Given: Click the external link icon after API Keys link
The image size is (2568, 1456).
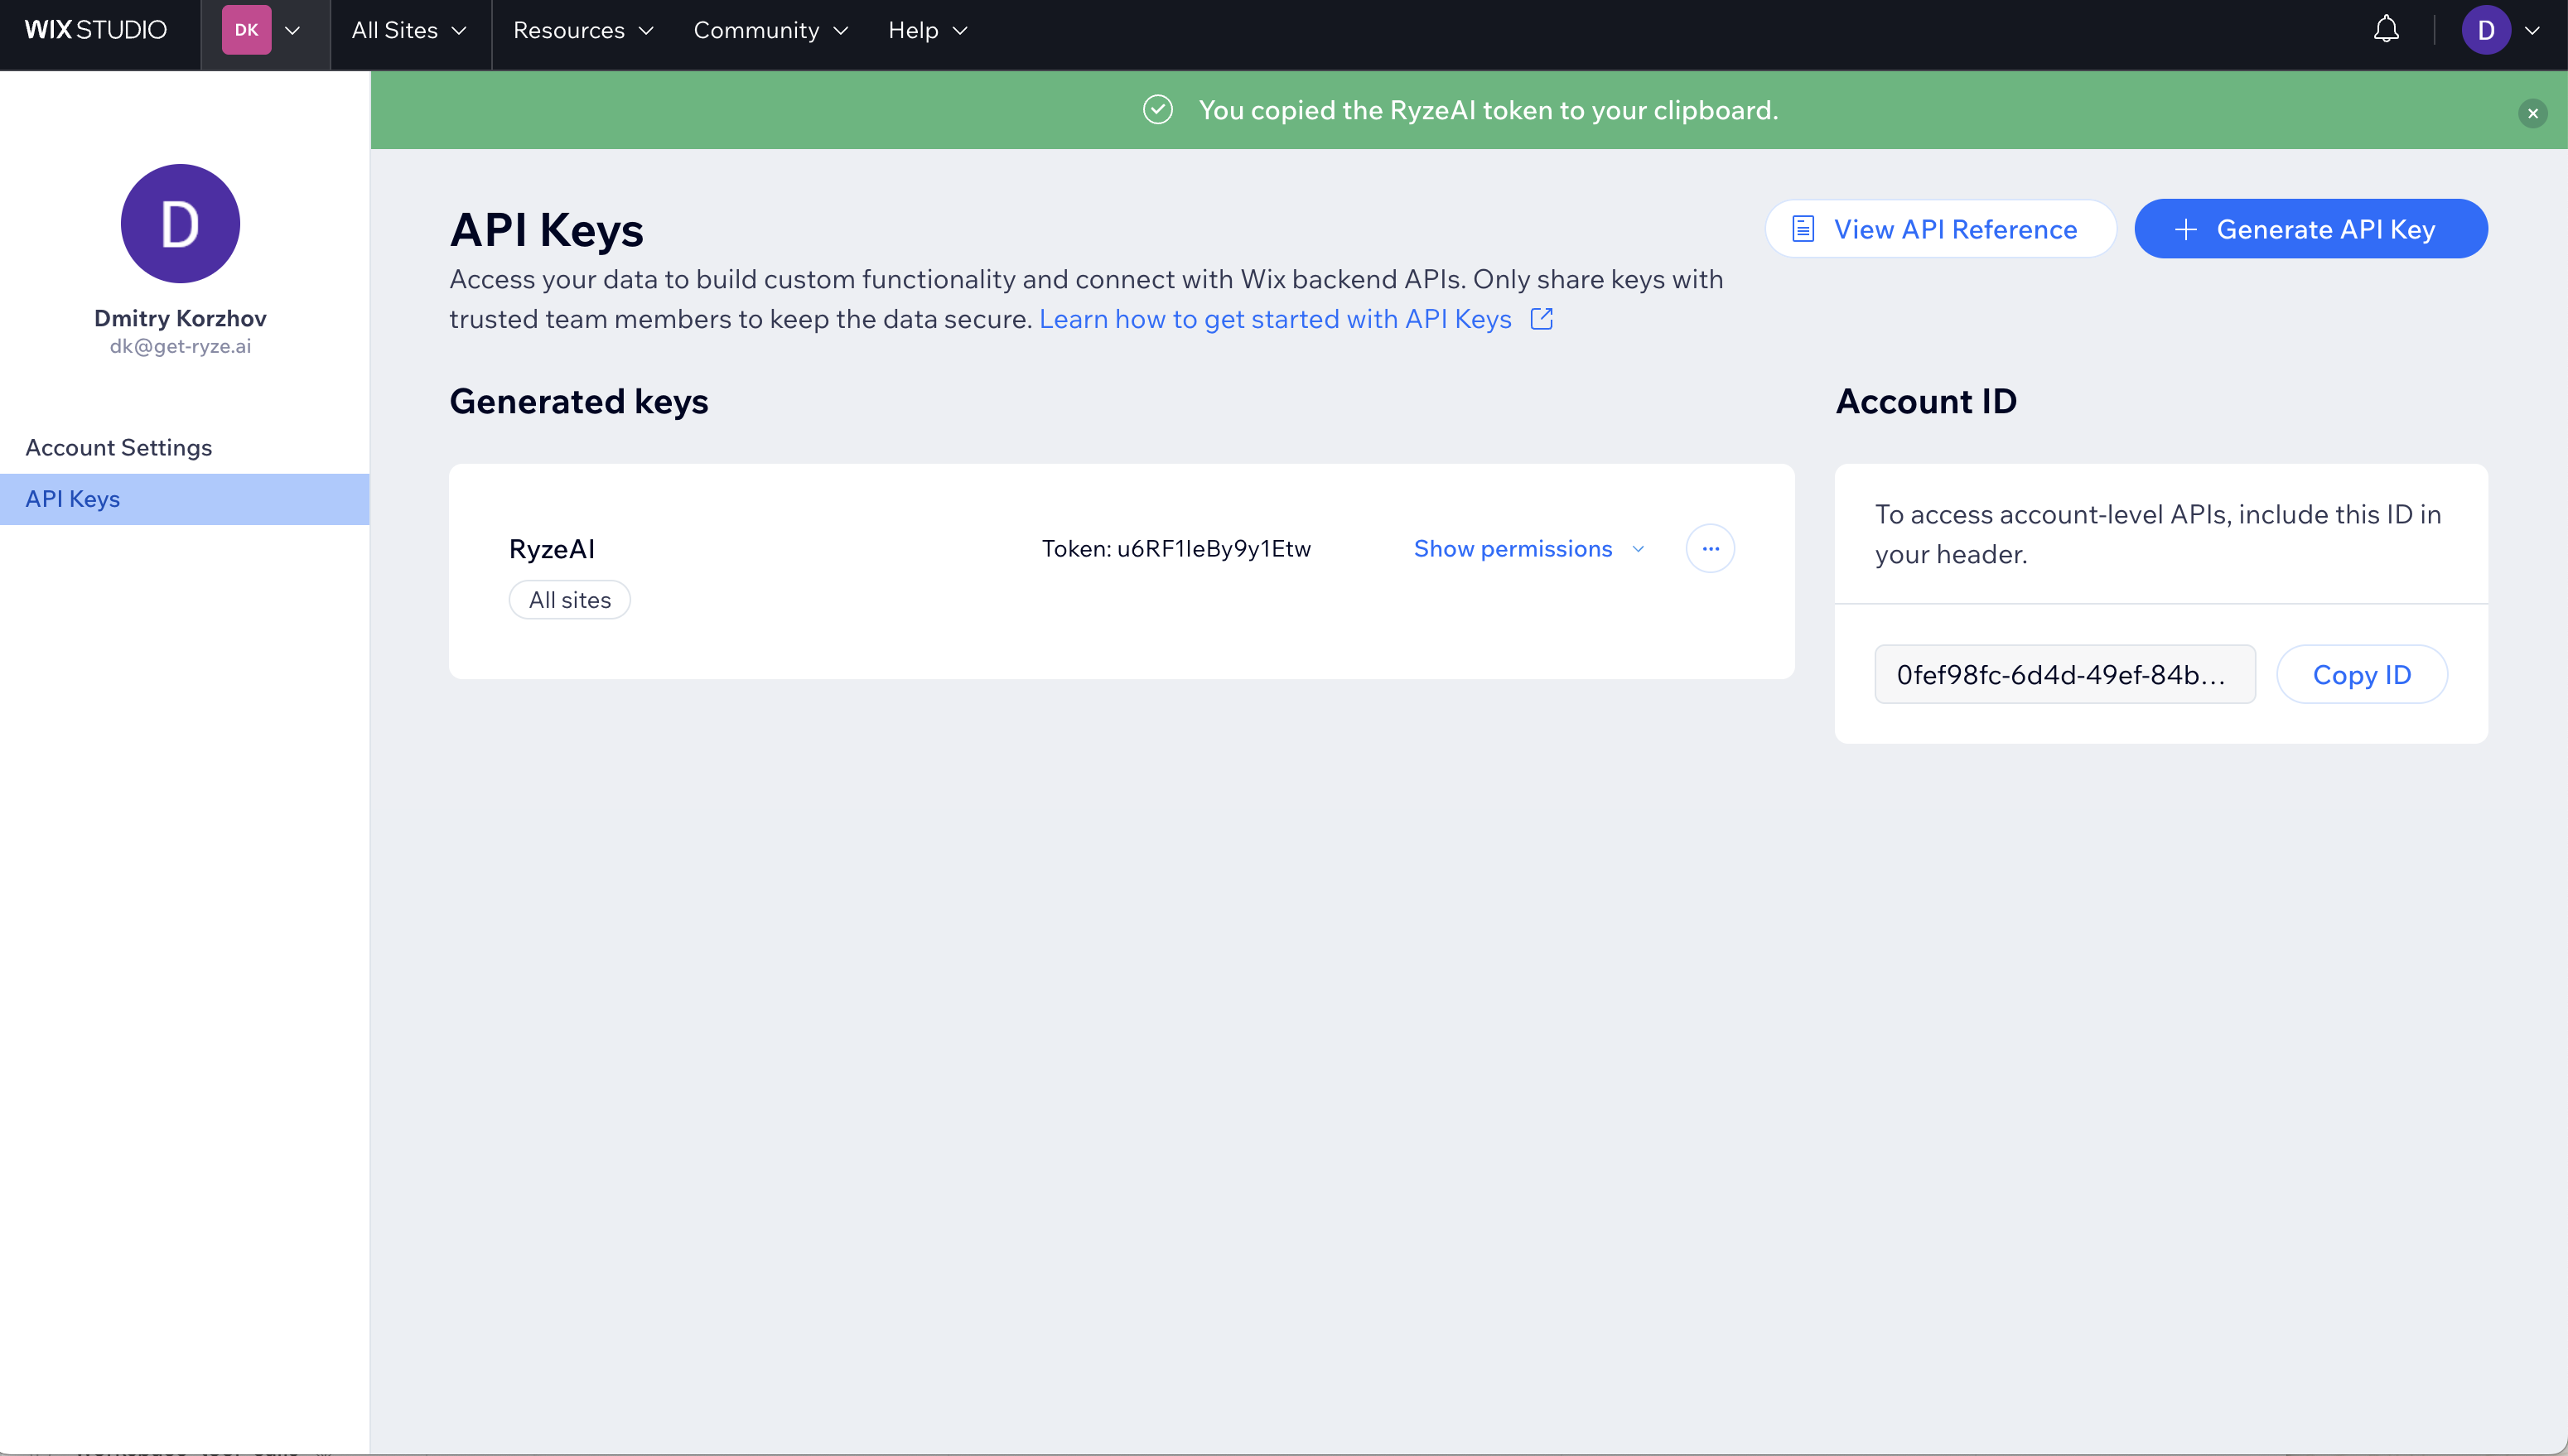Looking at the screenshot, I should click(x=1541, y=318).
